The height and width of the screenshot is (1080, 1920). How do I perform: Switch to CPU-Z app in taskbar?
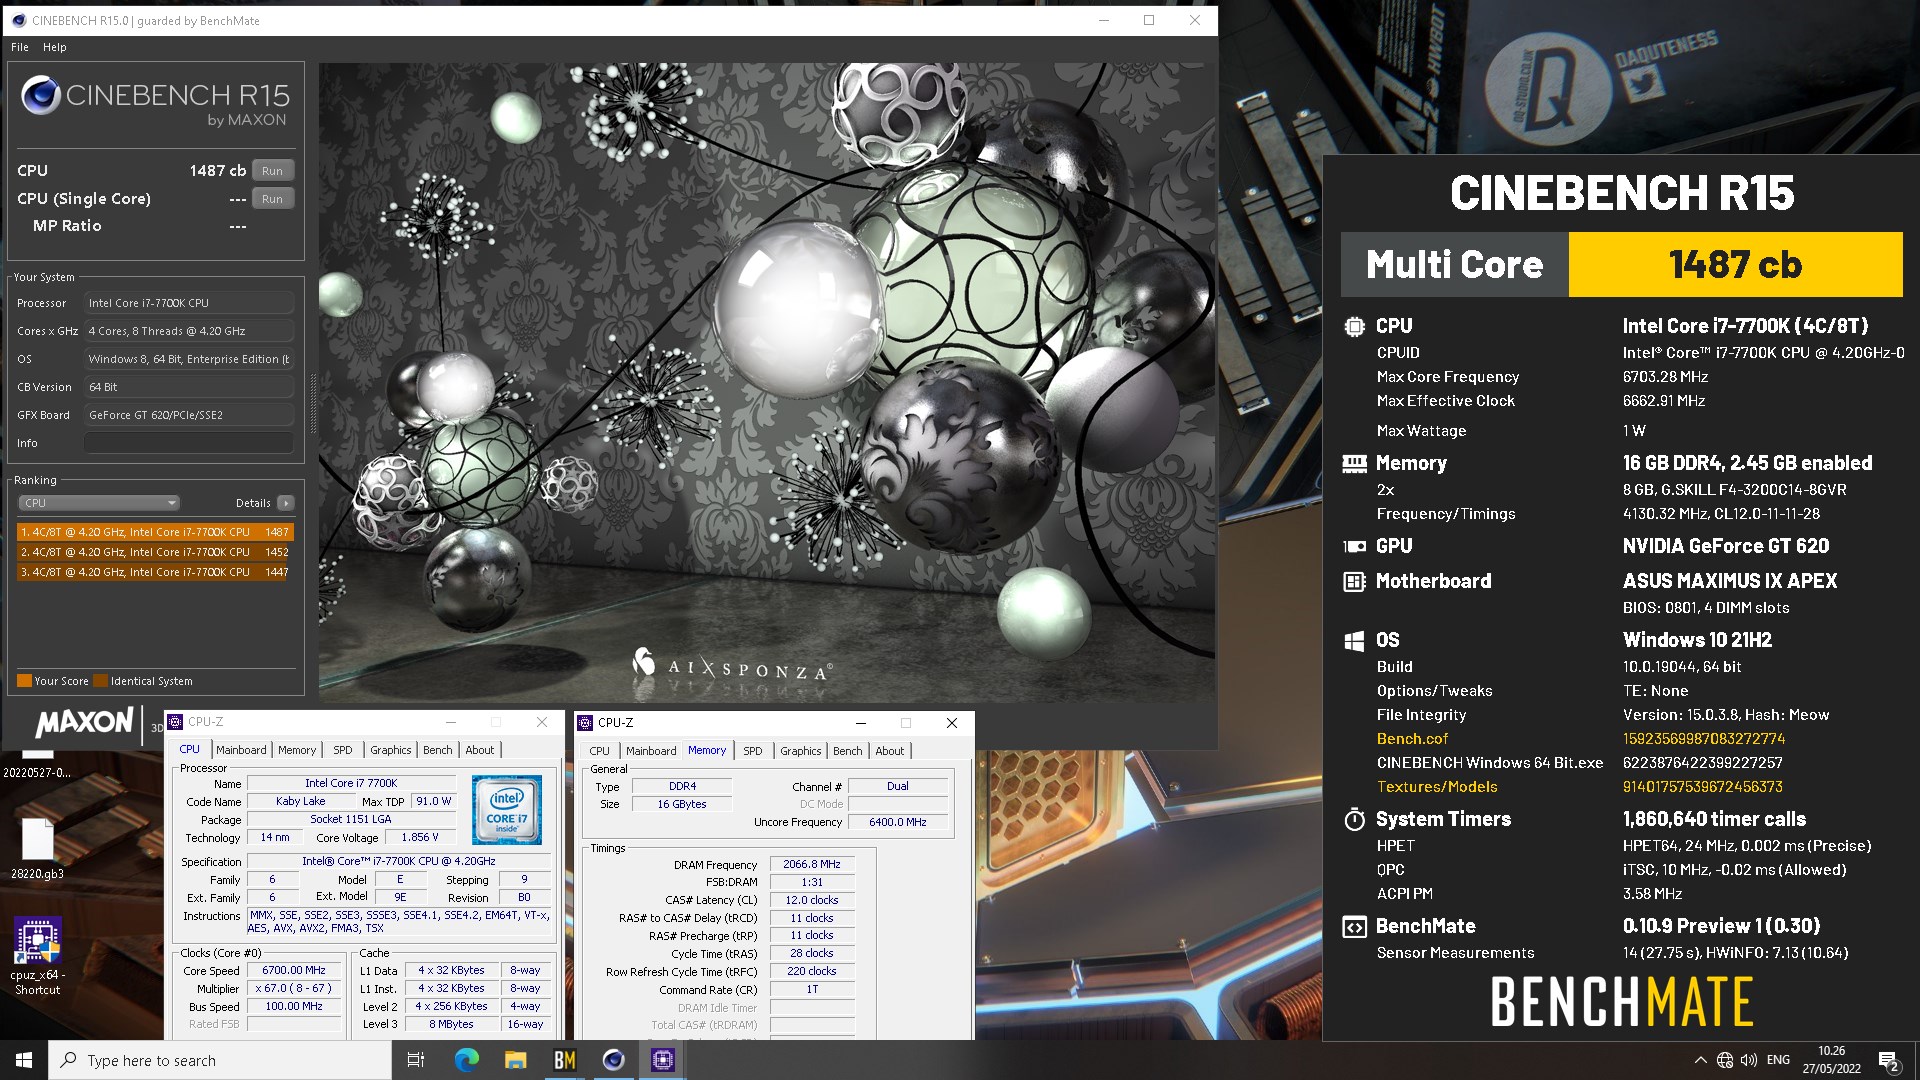[x=662, y=1060]
